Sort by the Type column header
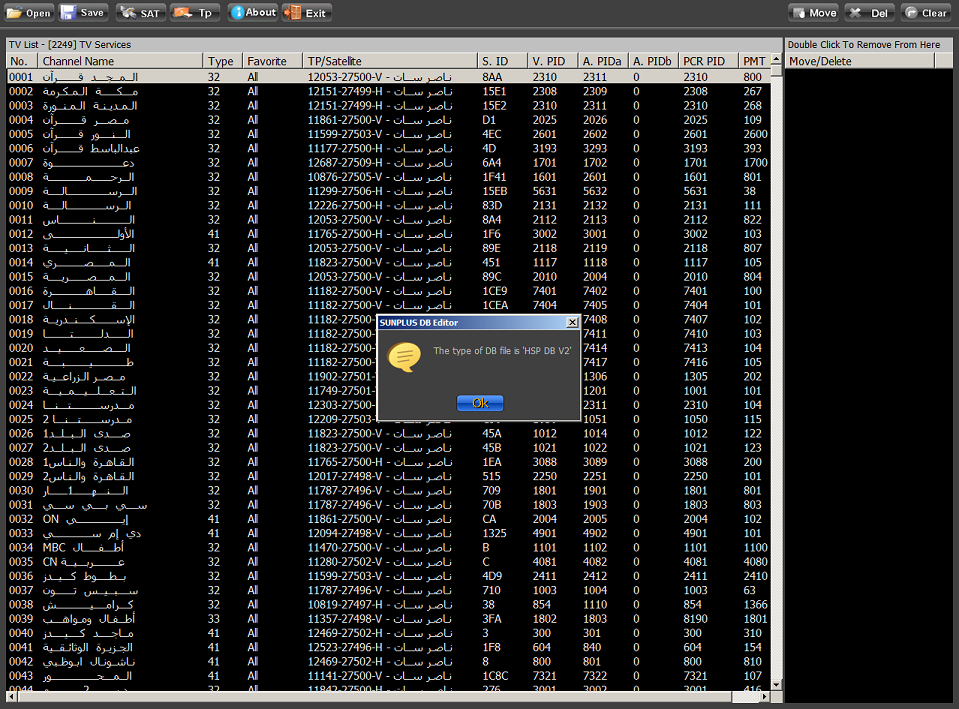The height and width of the screenshot is (709, 959). coord(223,61)
